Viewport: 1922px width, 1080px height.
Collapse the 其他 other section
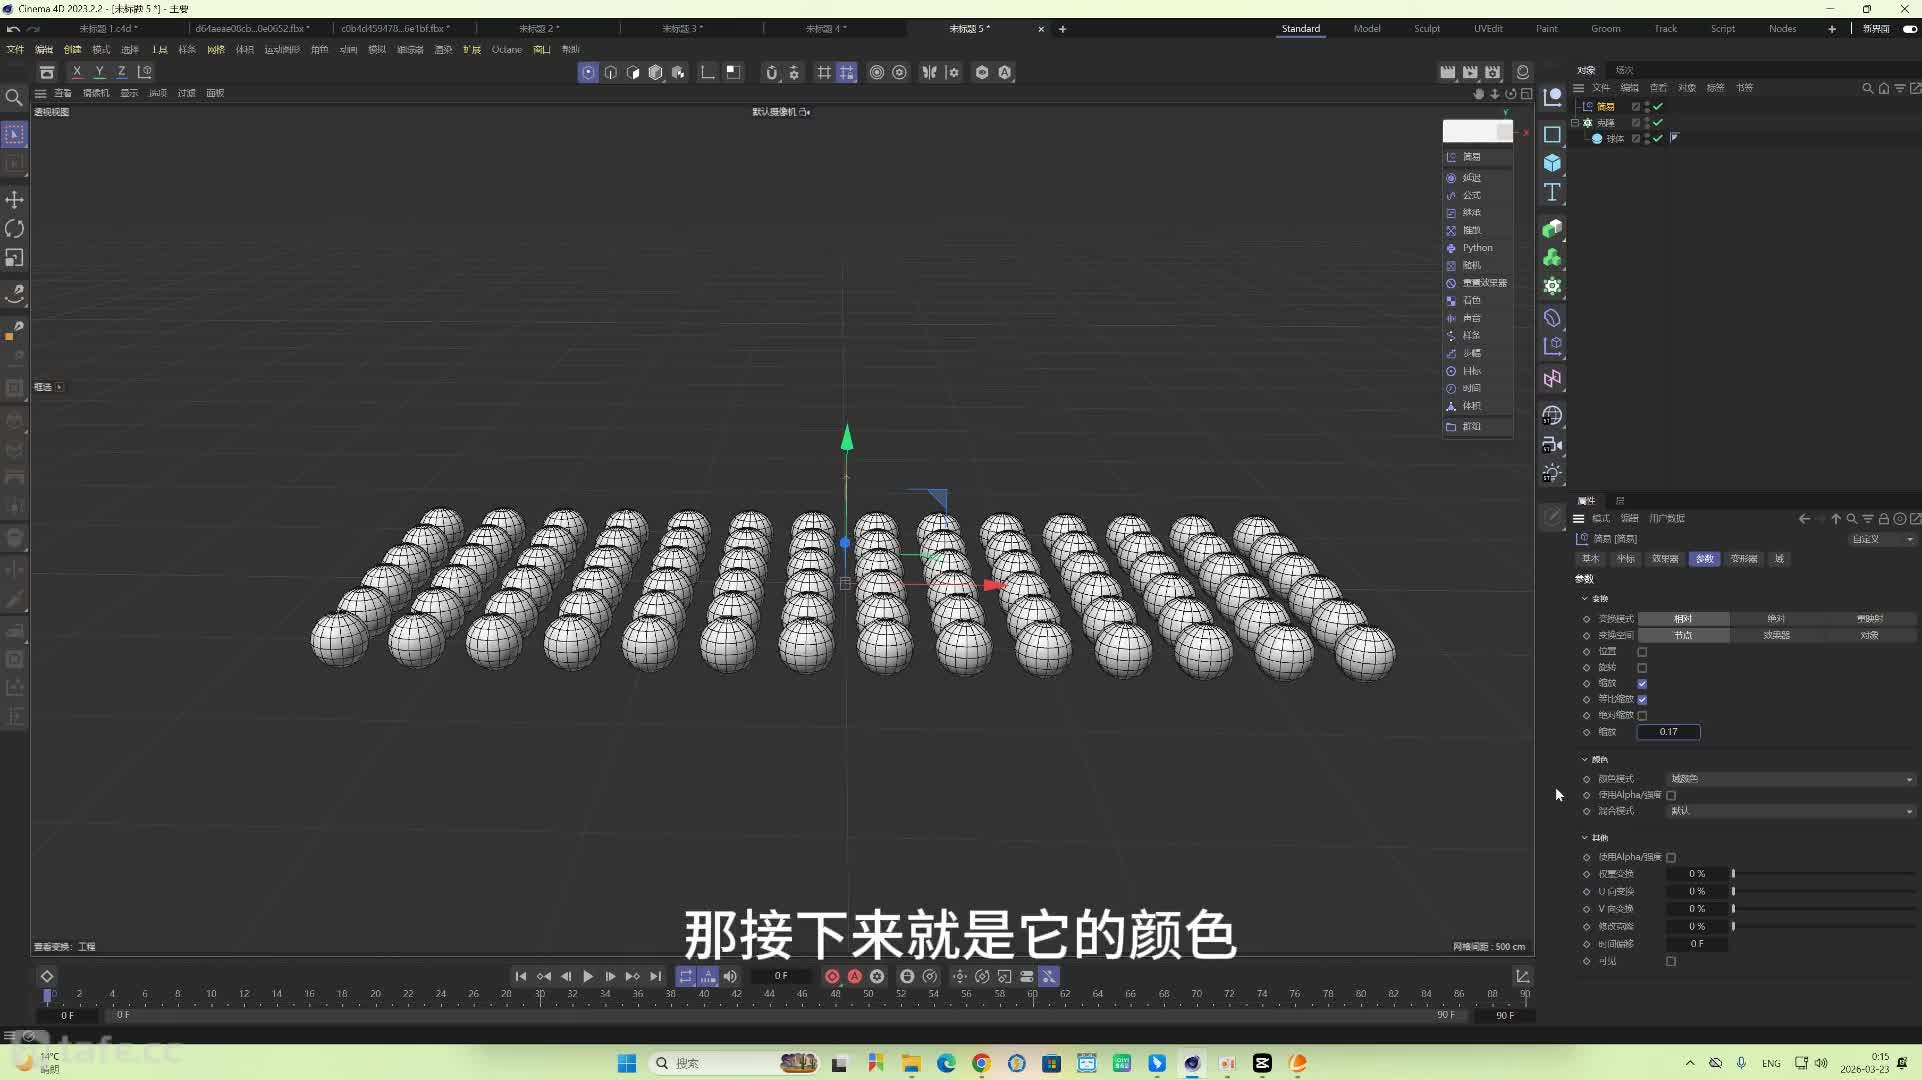(x=1585, y=838)
